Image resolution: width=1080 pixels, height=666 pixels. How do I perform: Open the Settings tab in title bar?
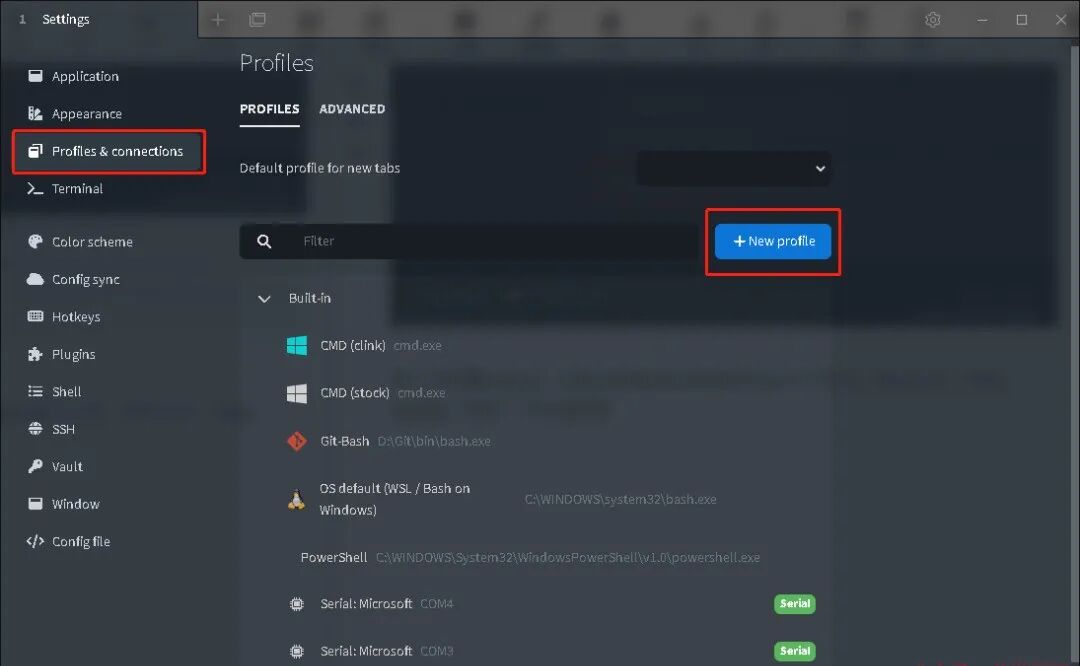[x=99, y=19]
